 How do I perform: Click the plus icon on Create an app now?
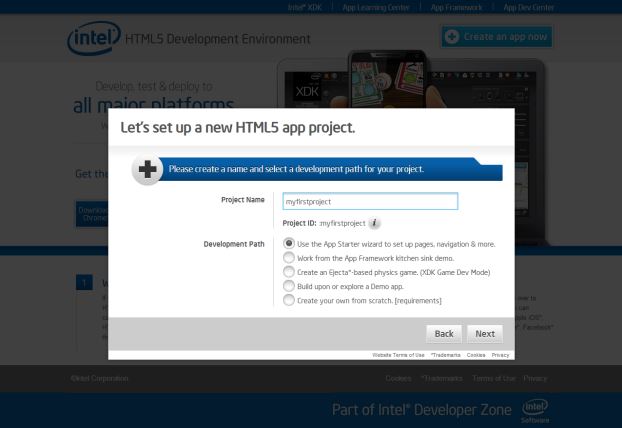coord(452,36)
